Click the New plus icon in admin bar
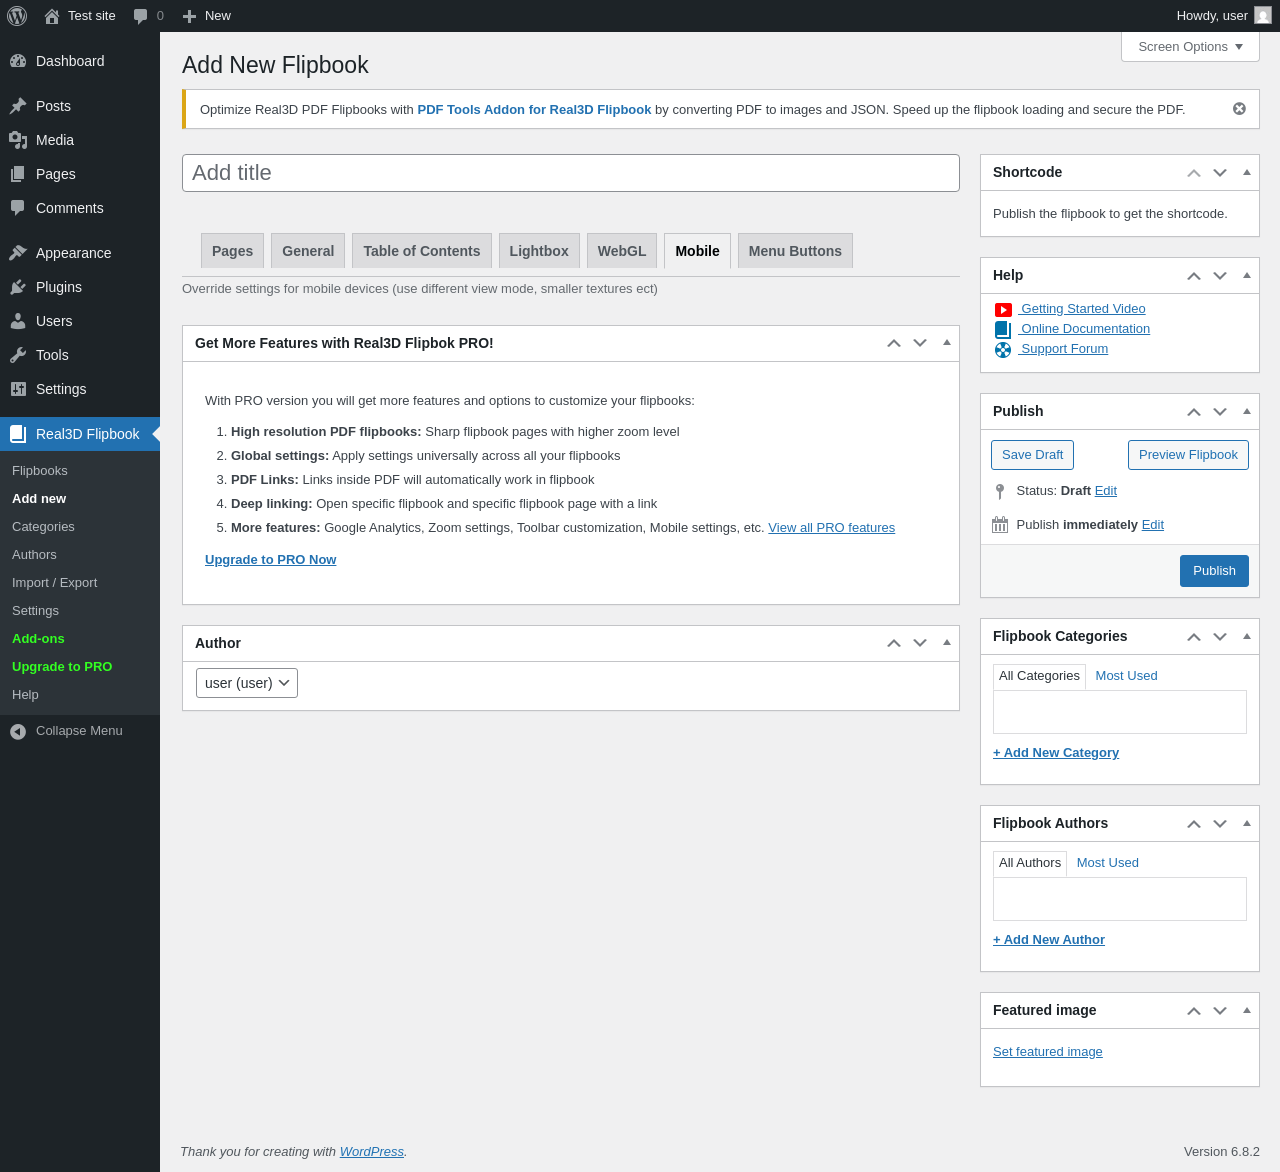Screen dimensions: 1280x1172 pyautogui.click(x=189, y=16)
